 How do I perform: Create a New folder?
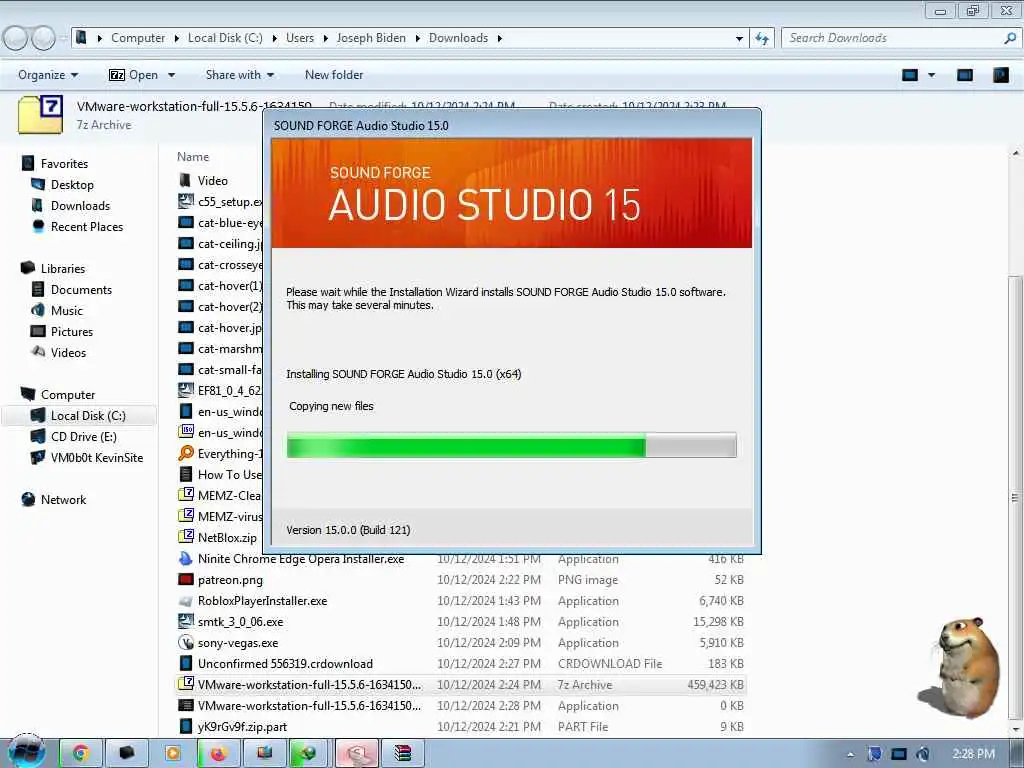tap(334, 75)
